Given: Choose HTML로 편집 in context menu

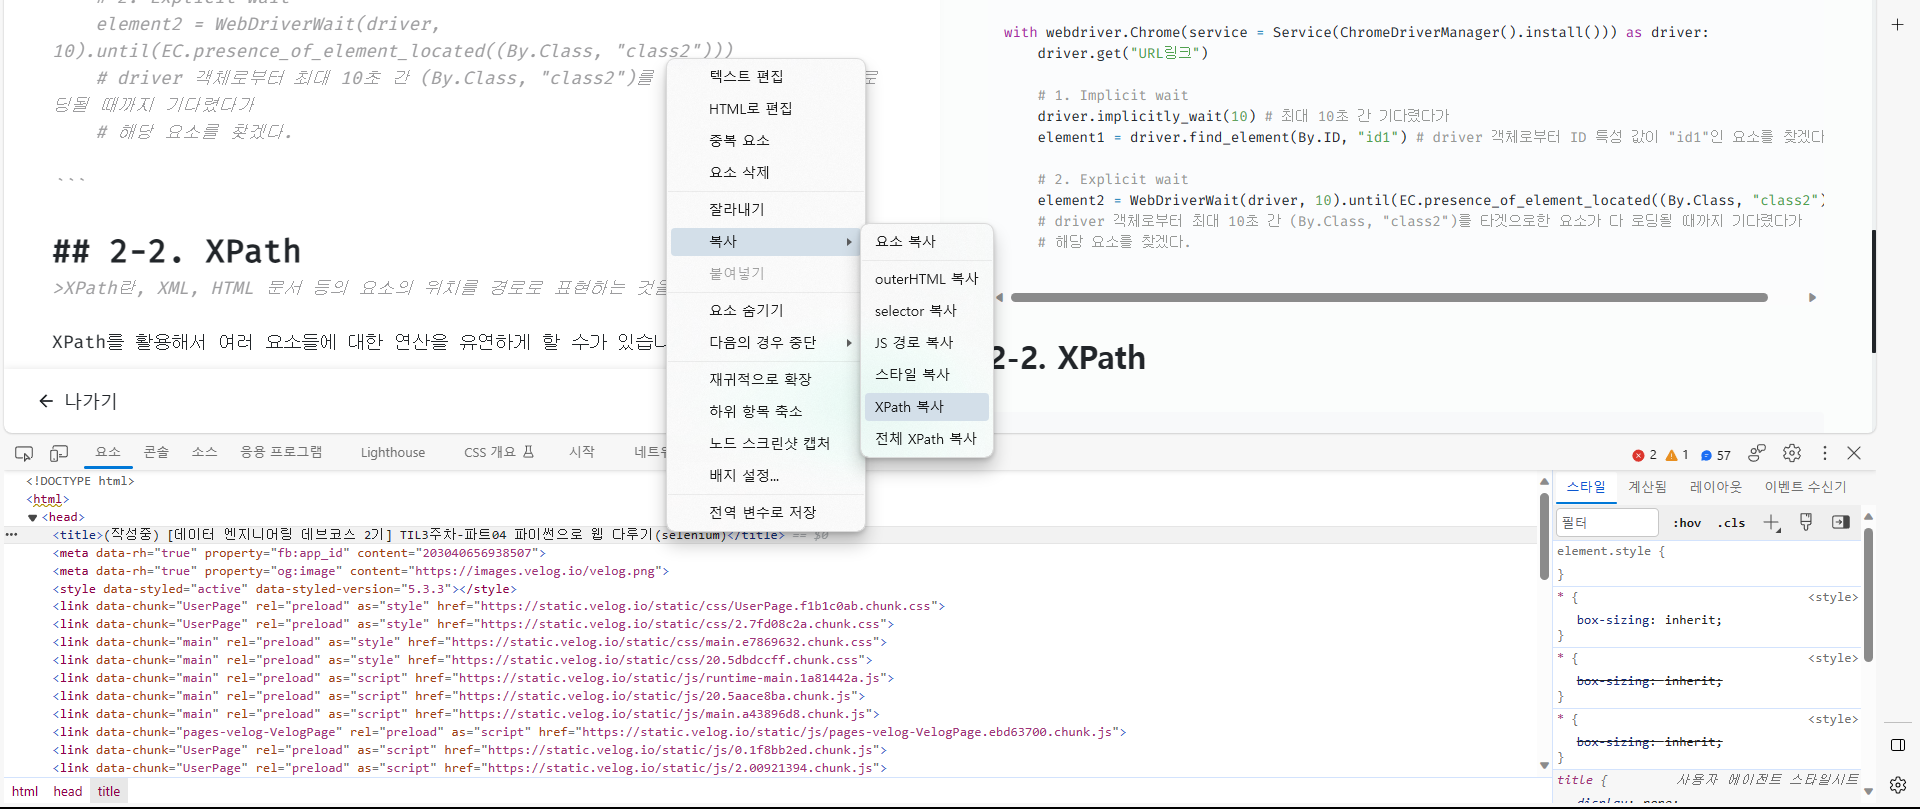Looking at the screenshot, I should 766,108.
